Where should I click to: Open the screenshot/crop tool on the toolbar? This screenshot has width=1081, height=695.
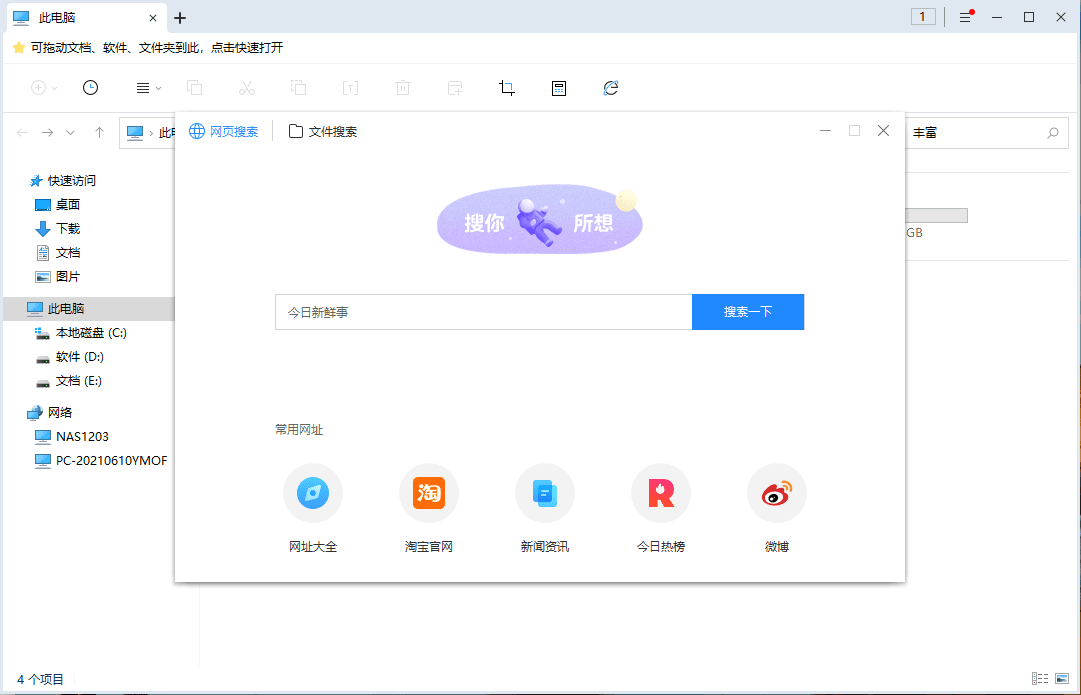coord(507,88)
